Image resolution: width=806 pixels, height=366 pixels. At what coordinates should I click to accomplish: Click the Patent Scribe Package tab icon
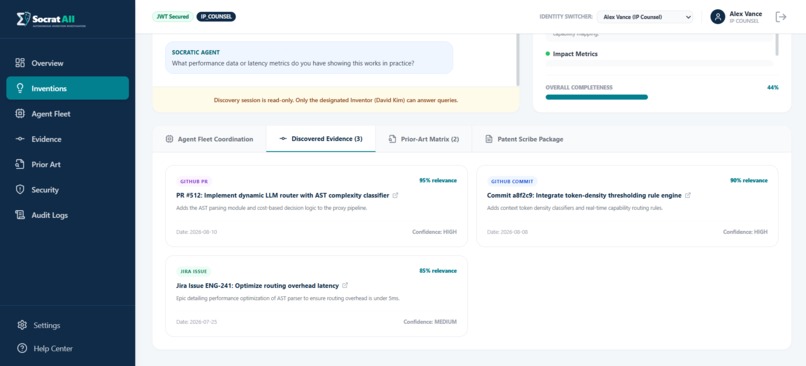(x=488, y=139)
